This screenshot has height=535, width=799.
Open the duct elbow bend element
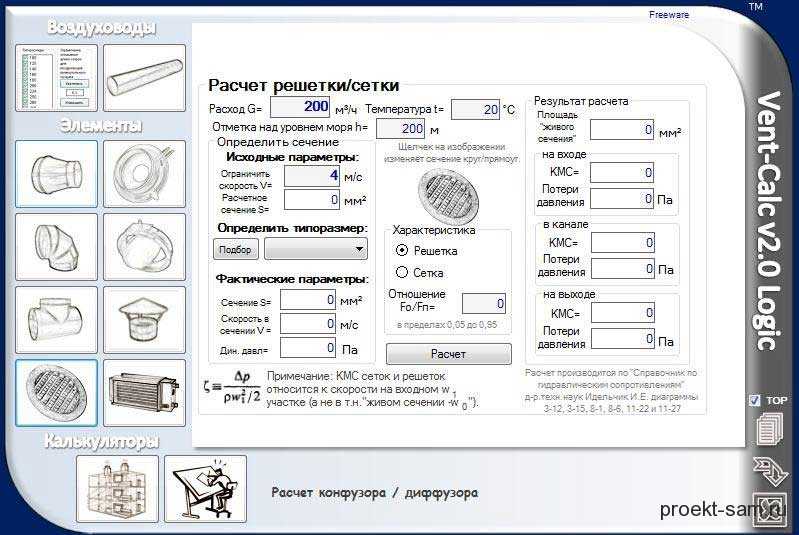click(57, 247)
